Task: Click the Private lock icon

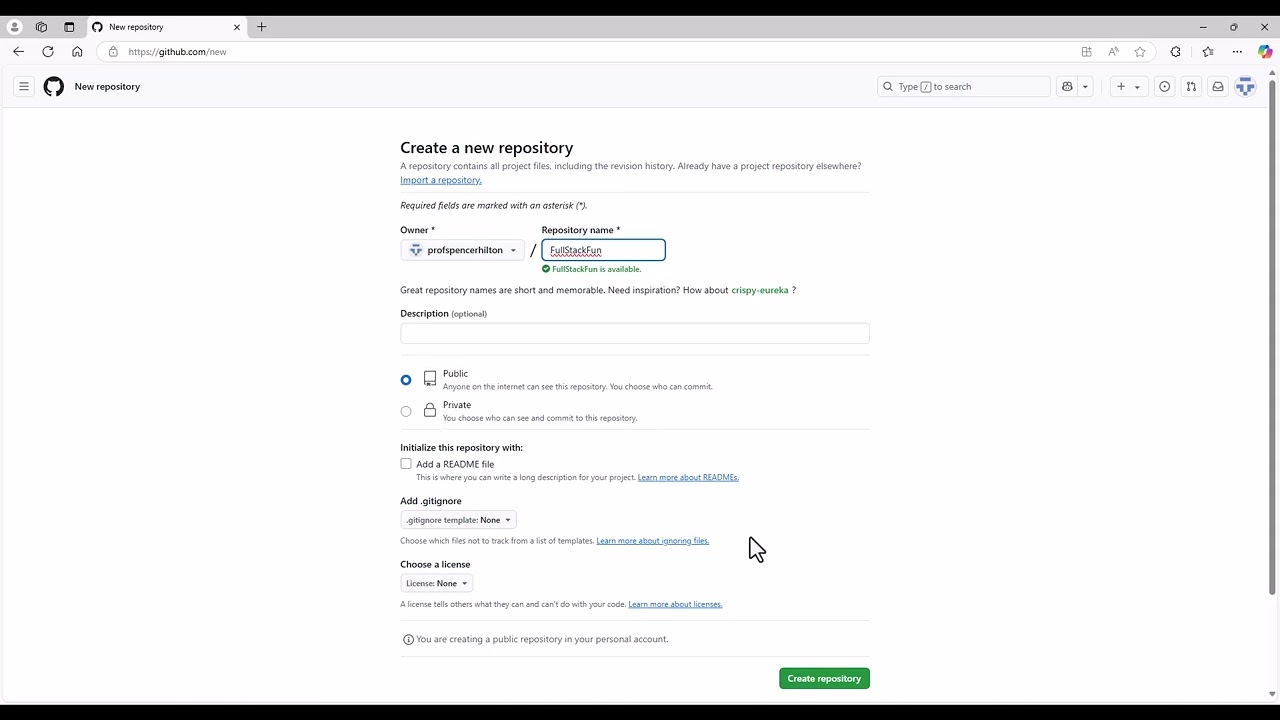Action: (430, 411)
